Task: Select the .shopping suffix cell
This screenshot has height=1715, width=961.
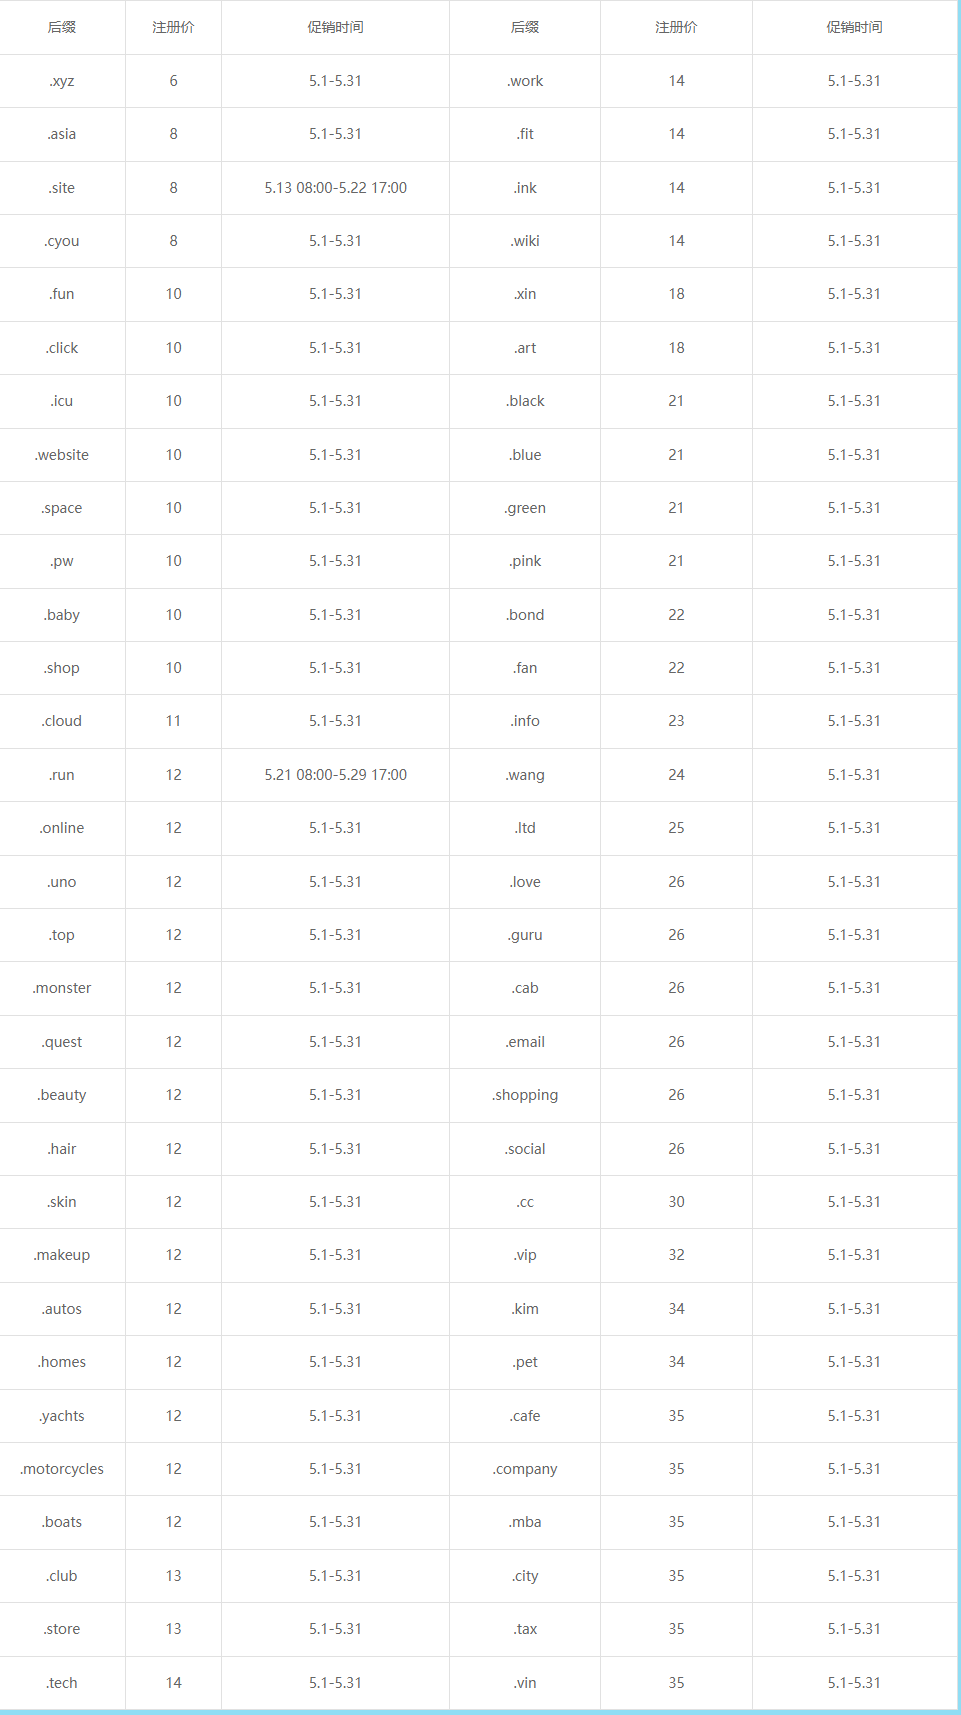Action: click(525, 1095)
